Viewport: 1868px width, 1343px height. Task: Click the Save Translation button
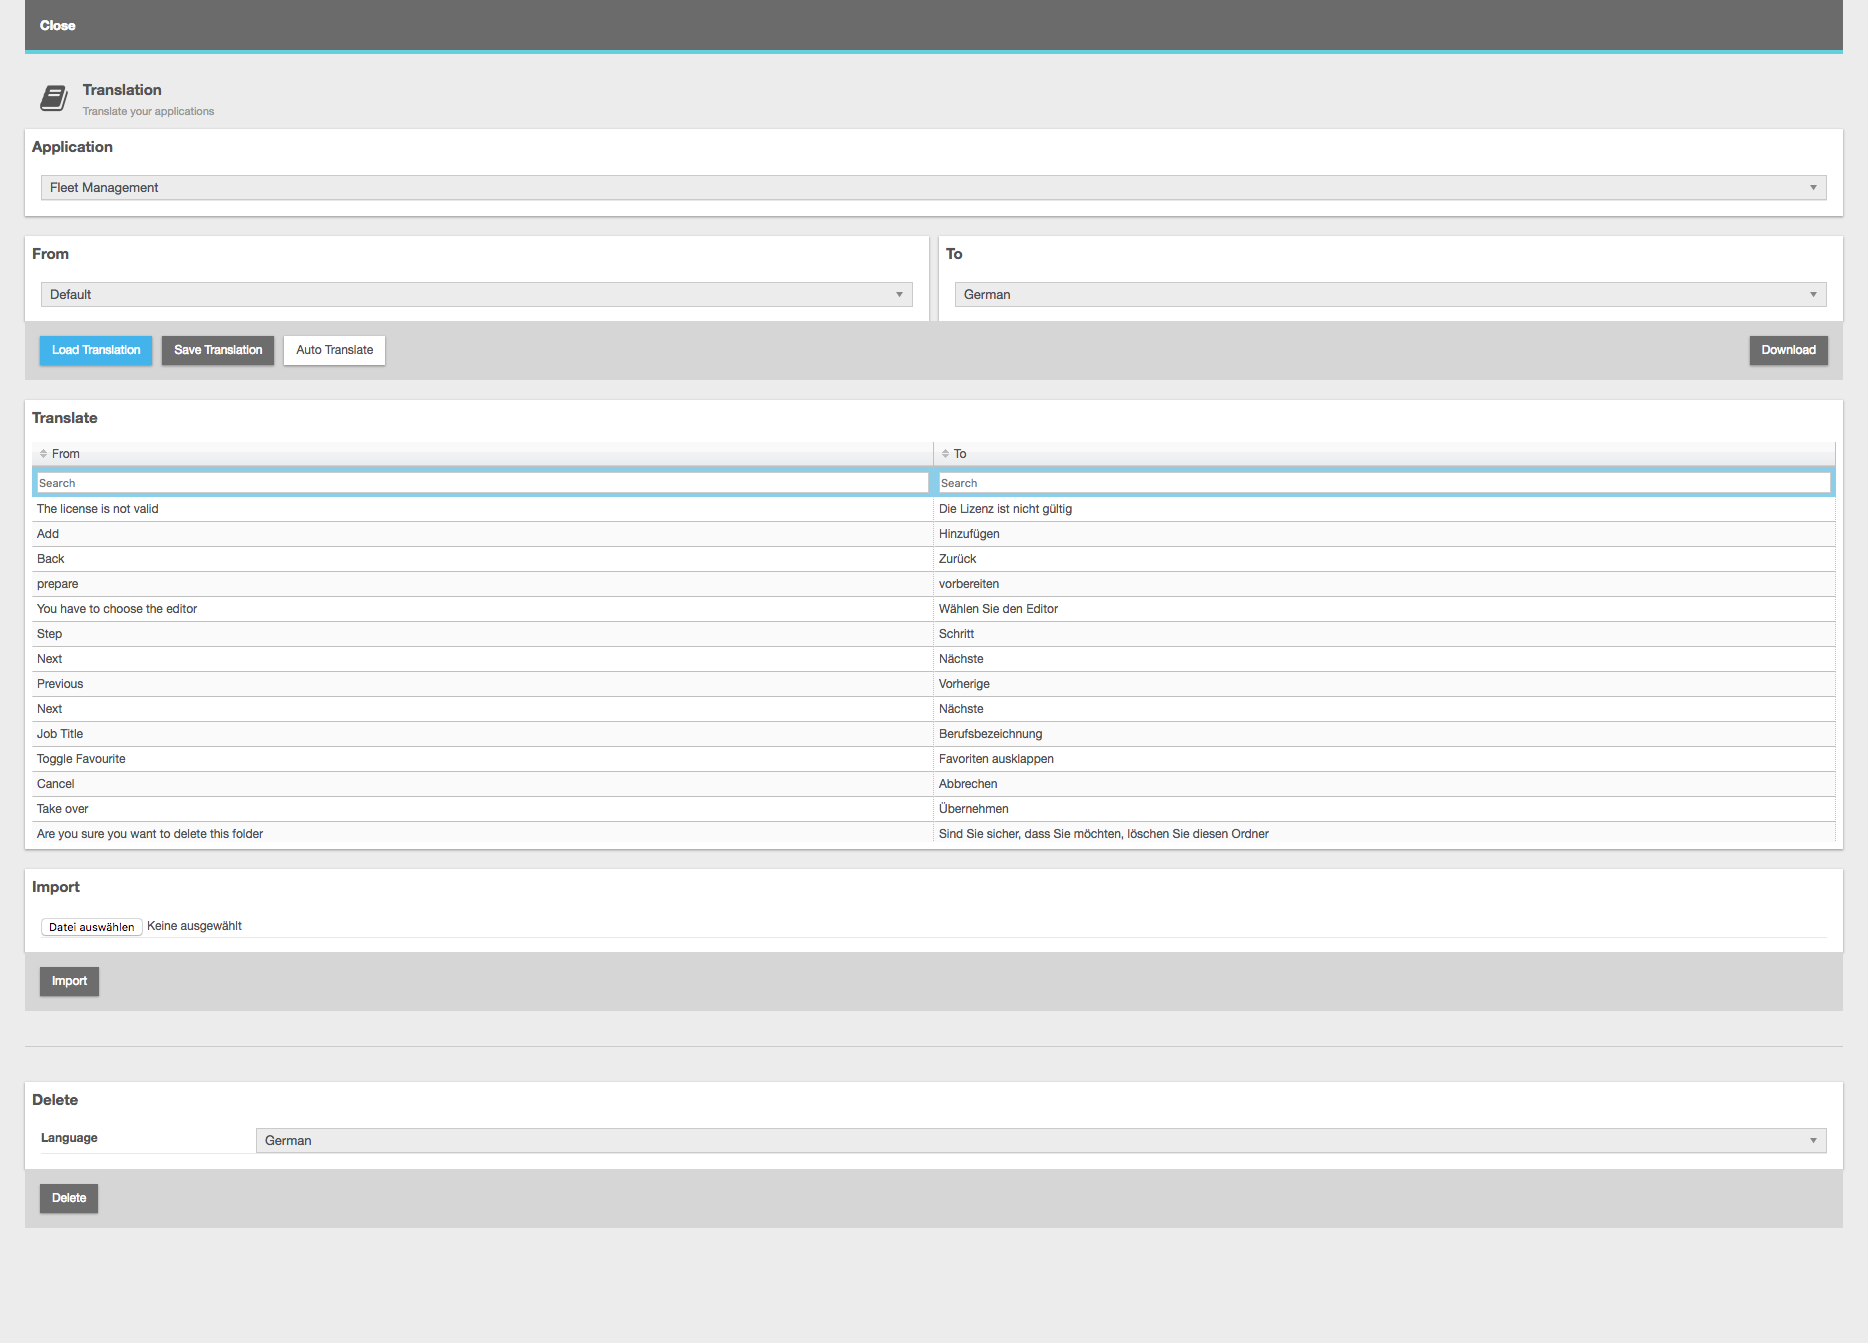click(x=218, y=350)
